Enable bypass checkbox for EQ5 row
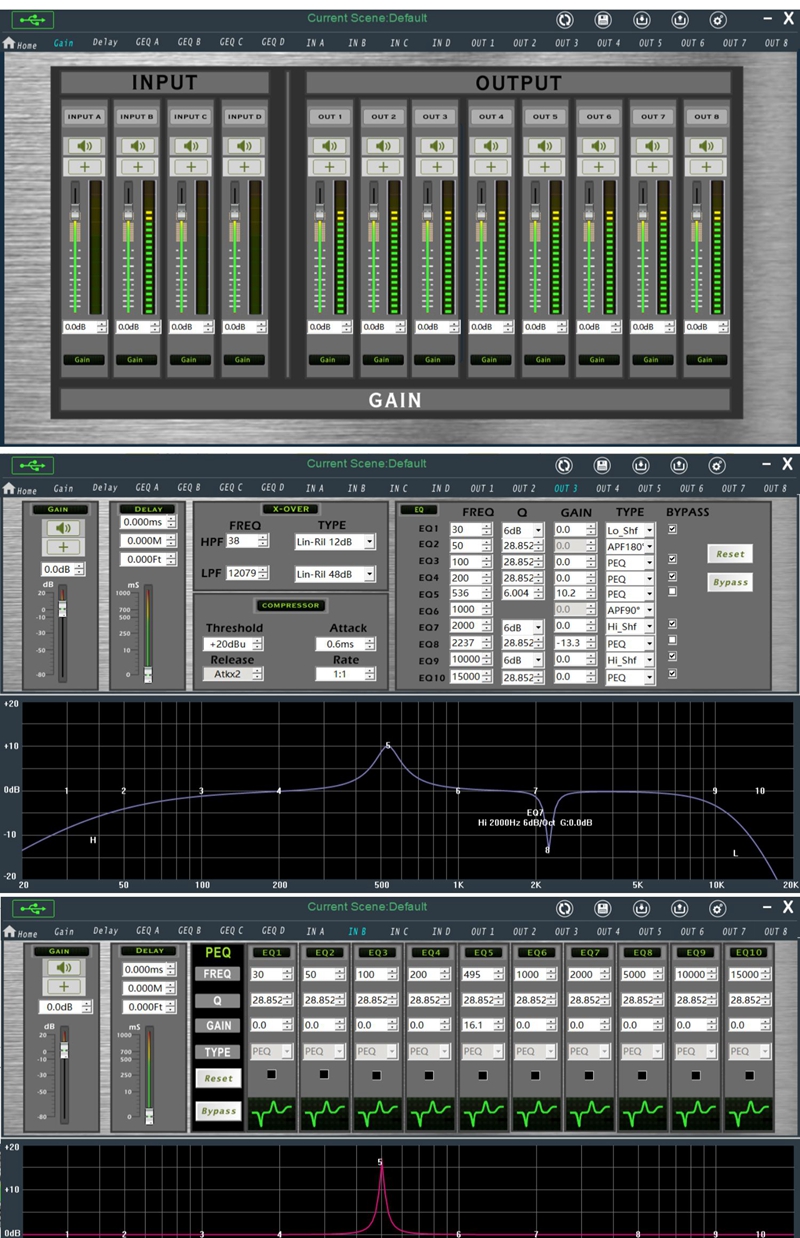Viewport: 800px width, 1238px height. (x=672, y=593)
